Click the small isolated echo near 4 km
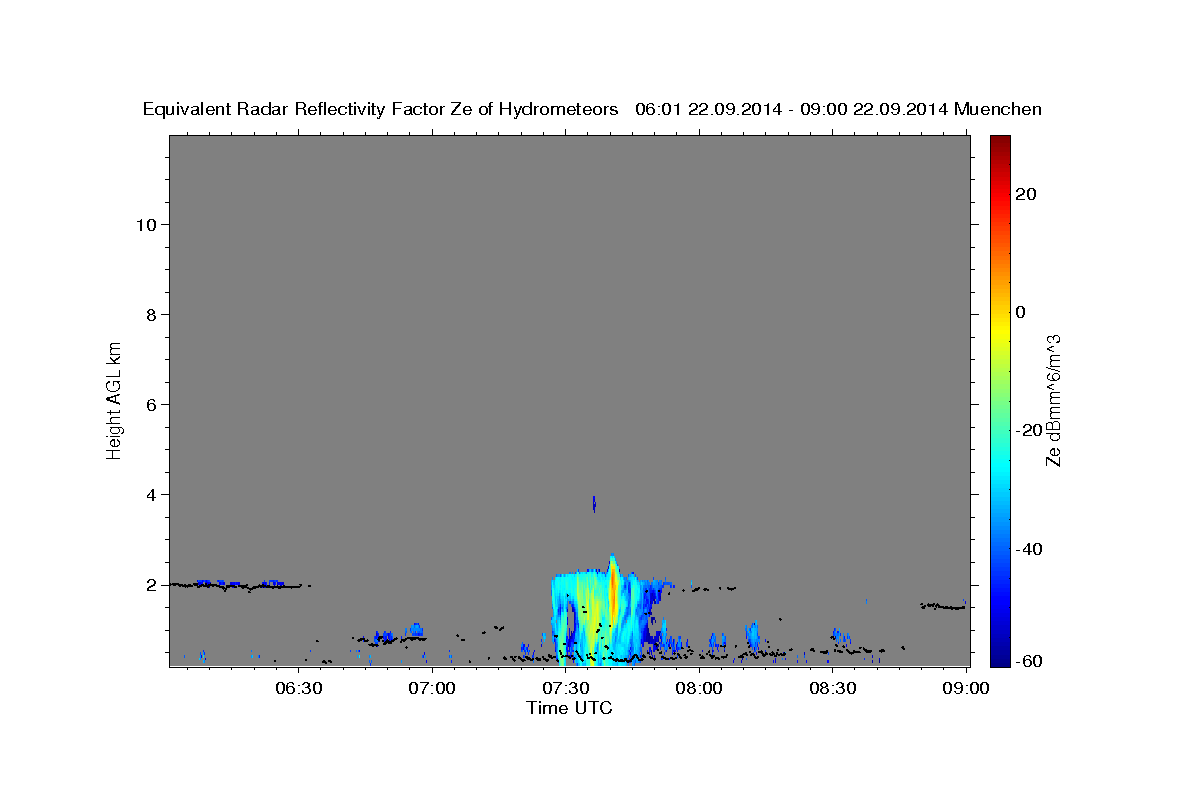Viewport: 1200px width, 800px height. [x=594, y=504]
